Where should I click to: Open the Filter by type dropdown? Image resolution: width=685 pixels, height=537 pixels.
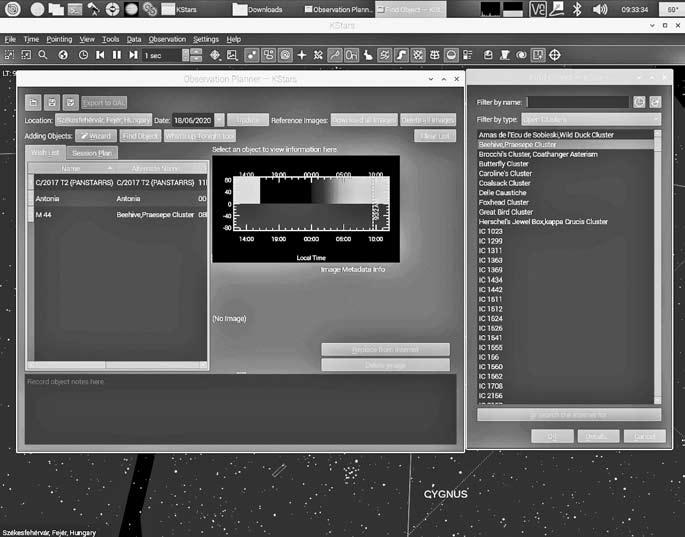click(591, 119)
